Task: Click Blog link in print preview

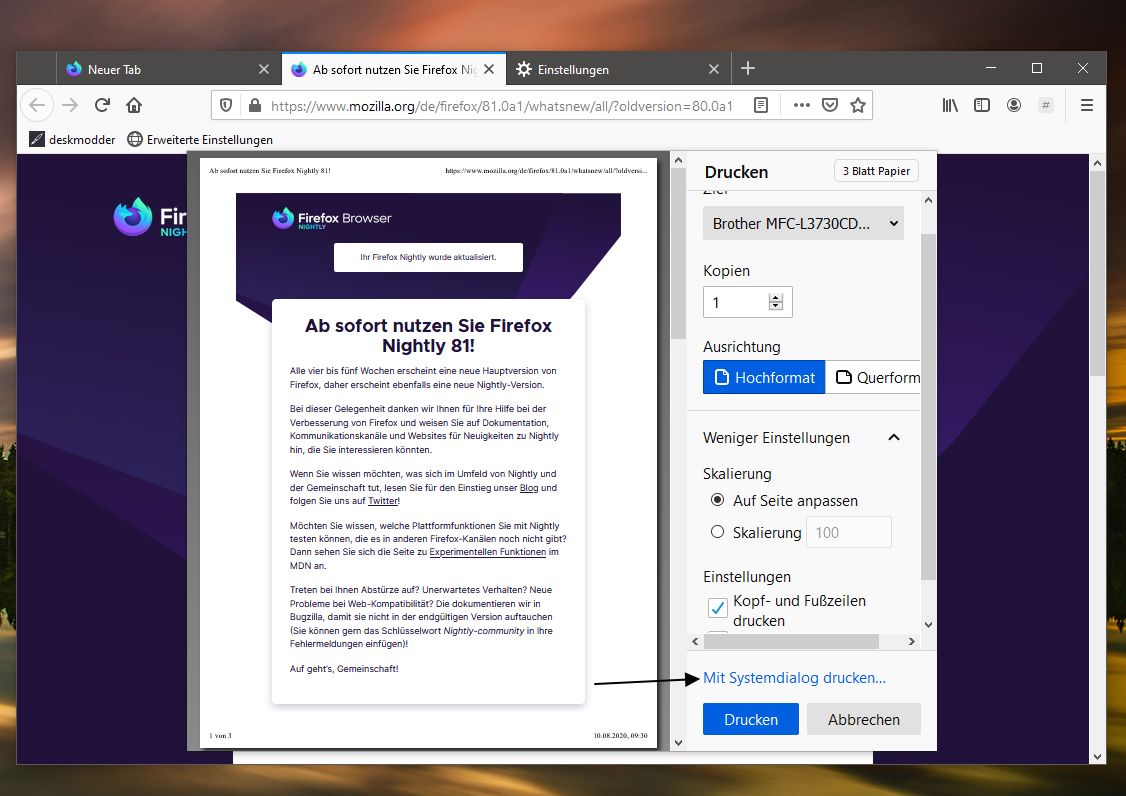Action: [529, 488]
